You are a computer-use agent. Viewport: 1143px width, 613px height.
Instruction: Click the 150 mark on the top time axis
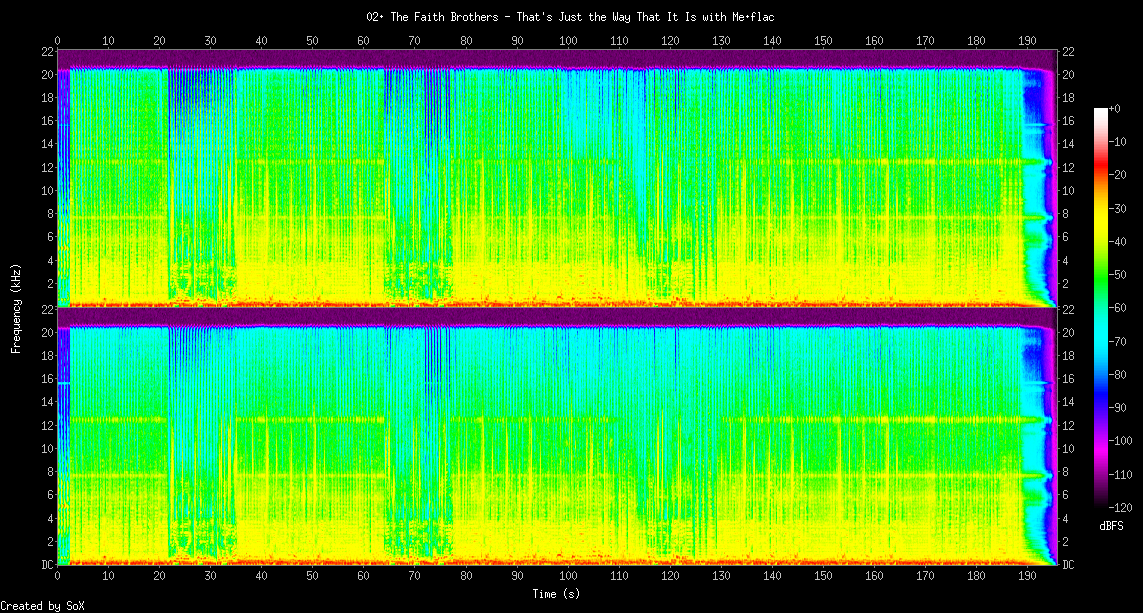click(823, 41)
